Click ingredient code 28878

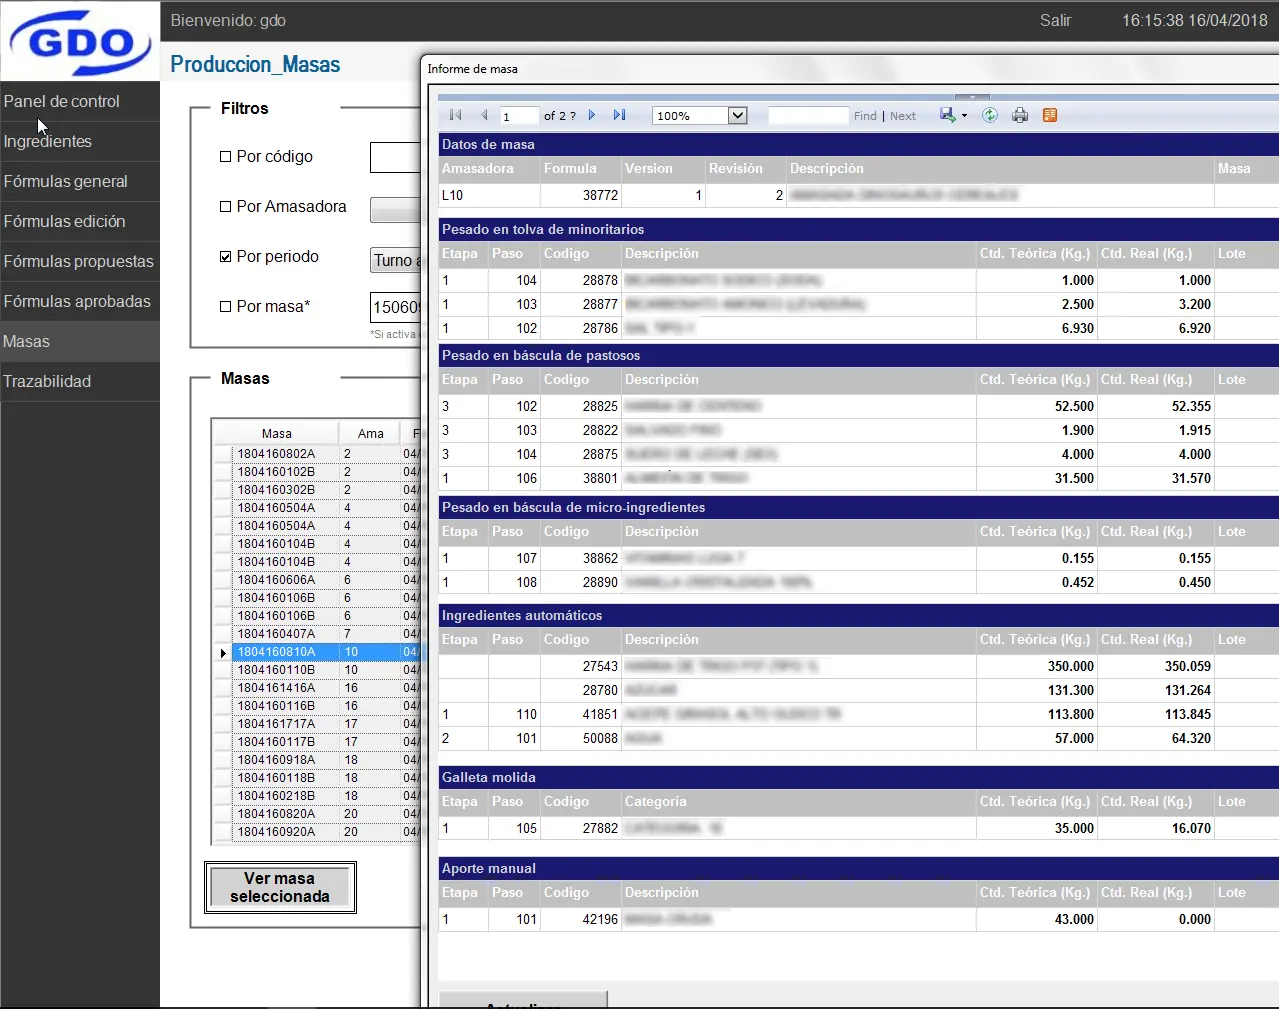(x=600, y=281)
